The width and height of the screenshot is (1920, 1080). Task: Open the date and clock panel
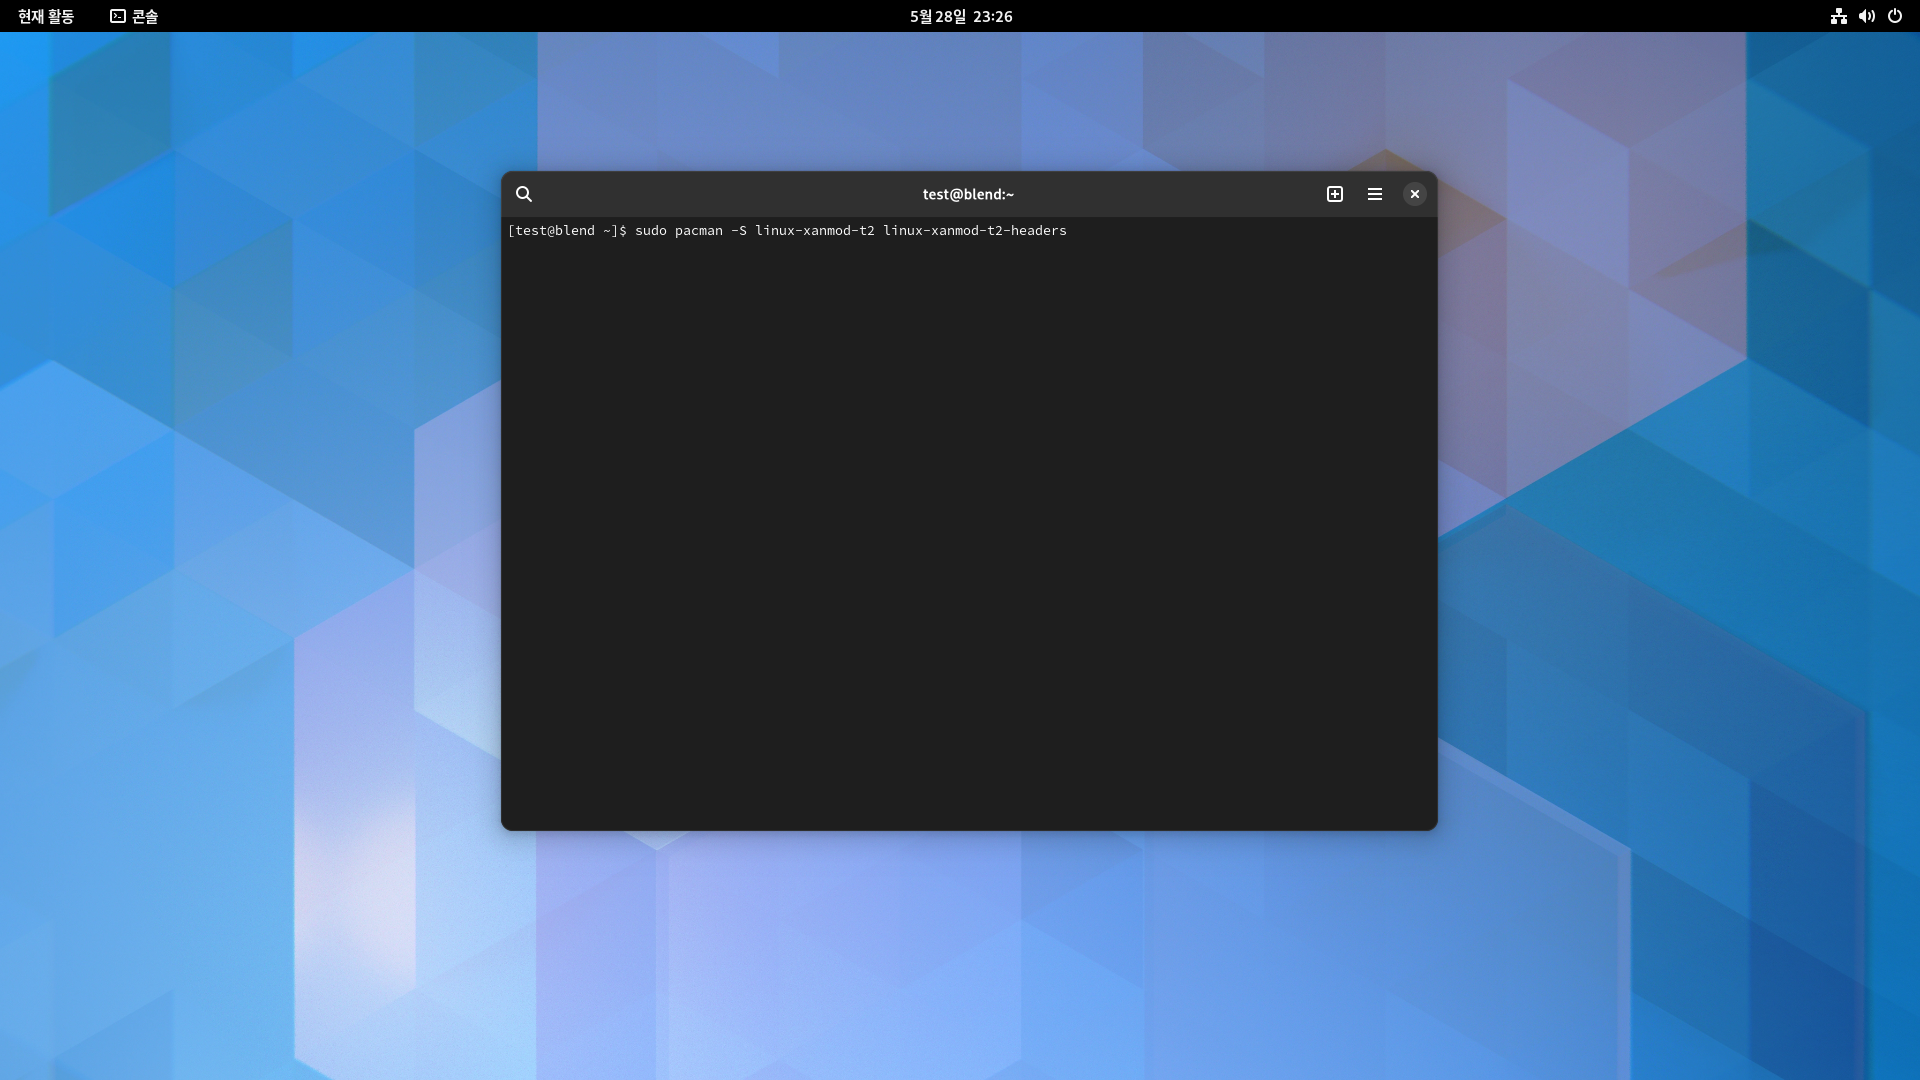960,16
